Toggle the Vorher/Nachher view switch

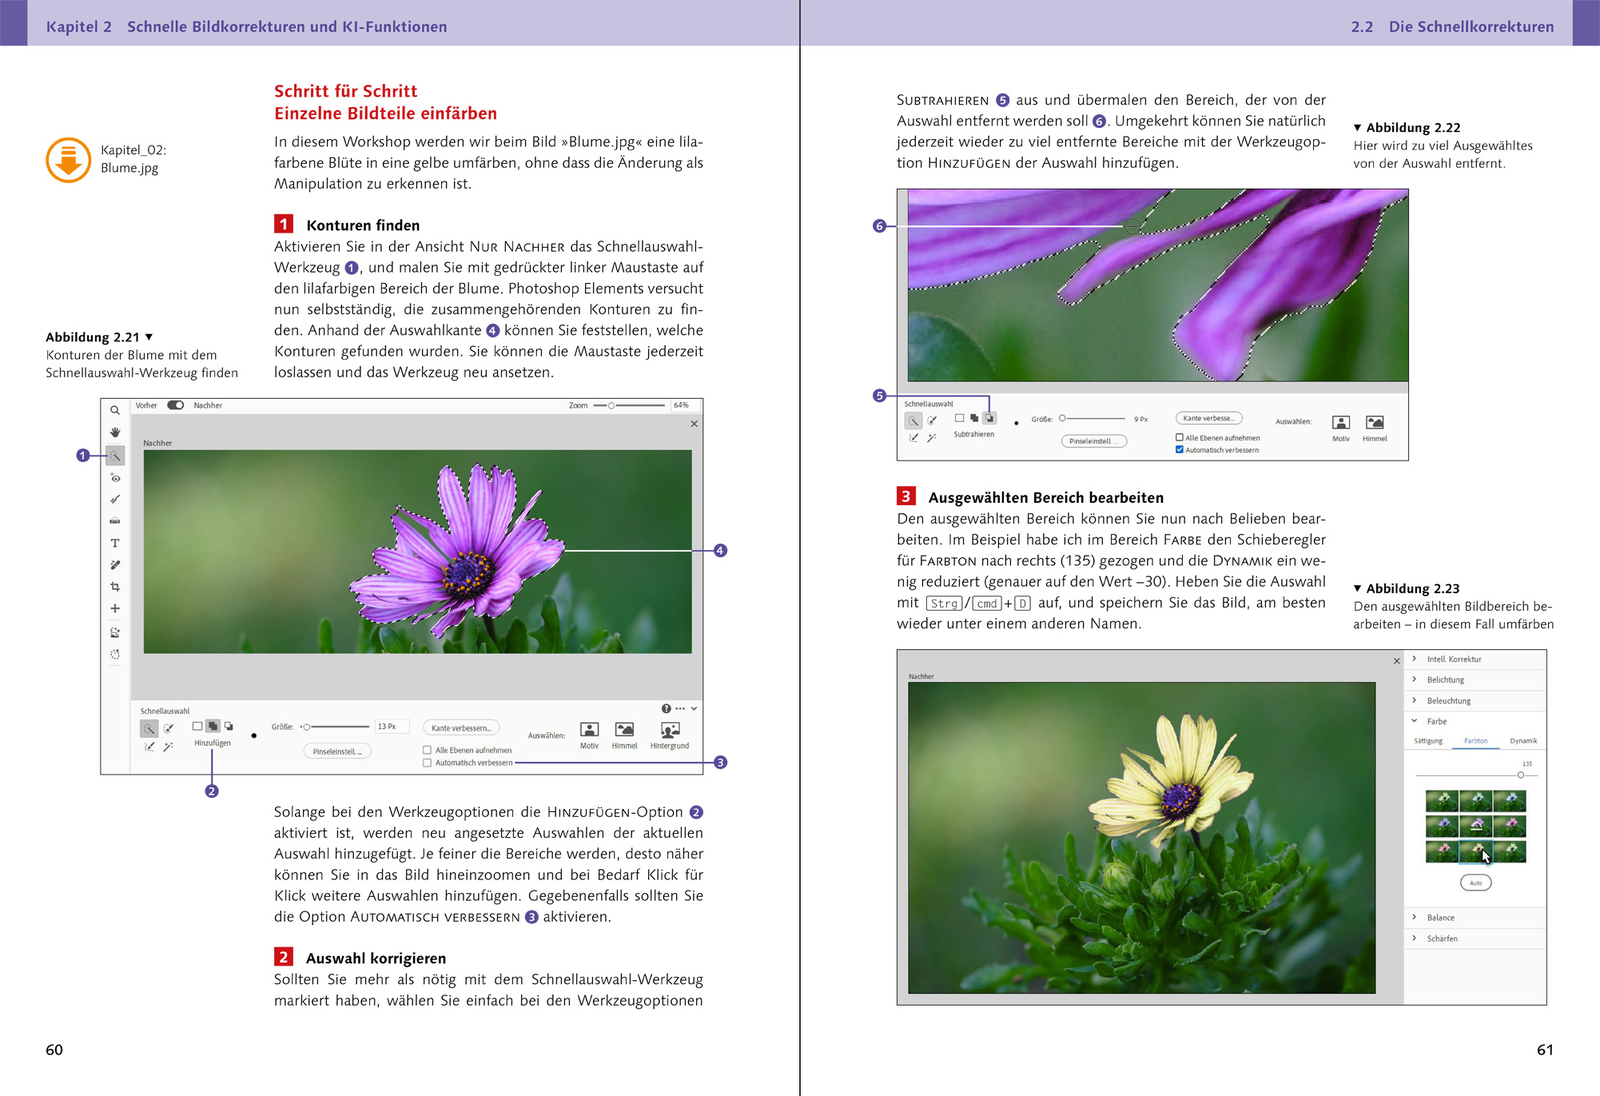176,405
